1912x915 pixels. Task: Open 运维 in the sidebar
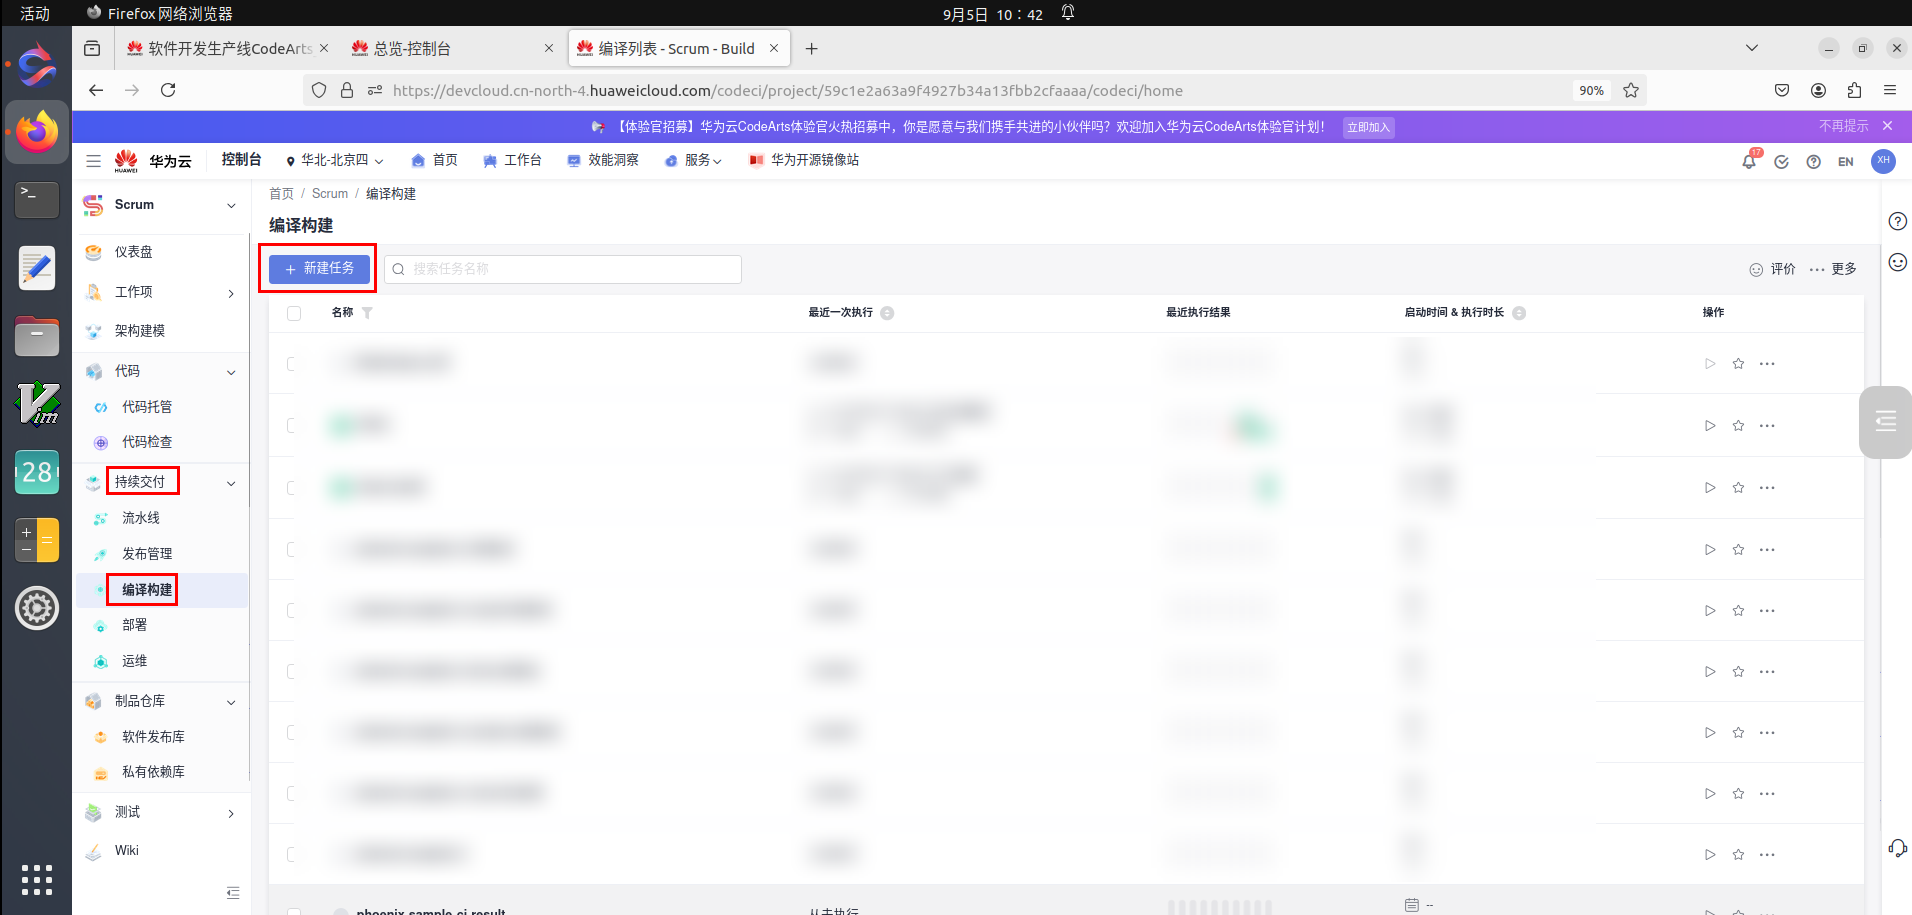pyautogui.click(x=135, y=661)
